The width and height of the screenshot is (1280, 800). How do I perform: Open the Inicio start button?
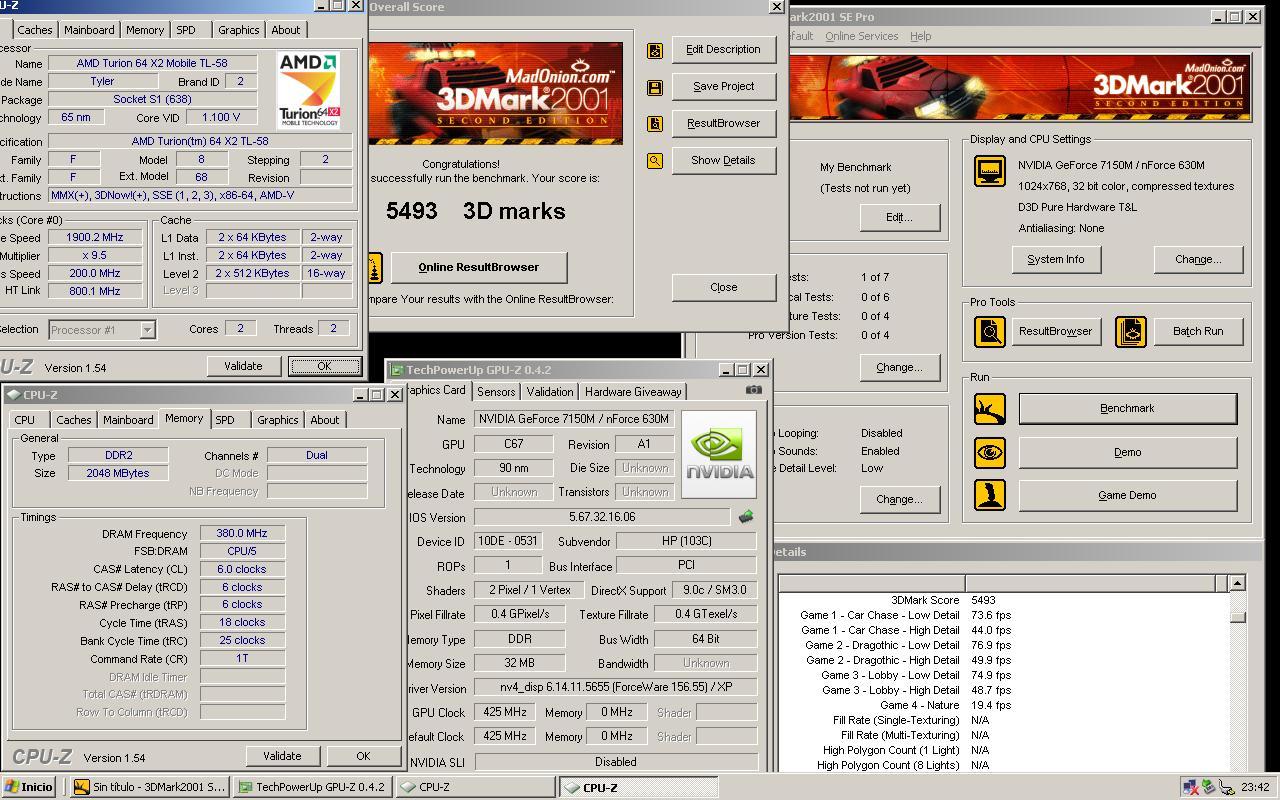(29, 787)
